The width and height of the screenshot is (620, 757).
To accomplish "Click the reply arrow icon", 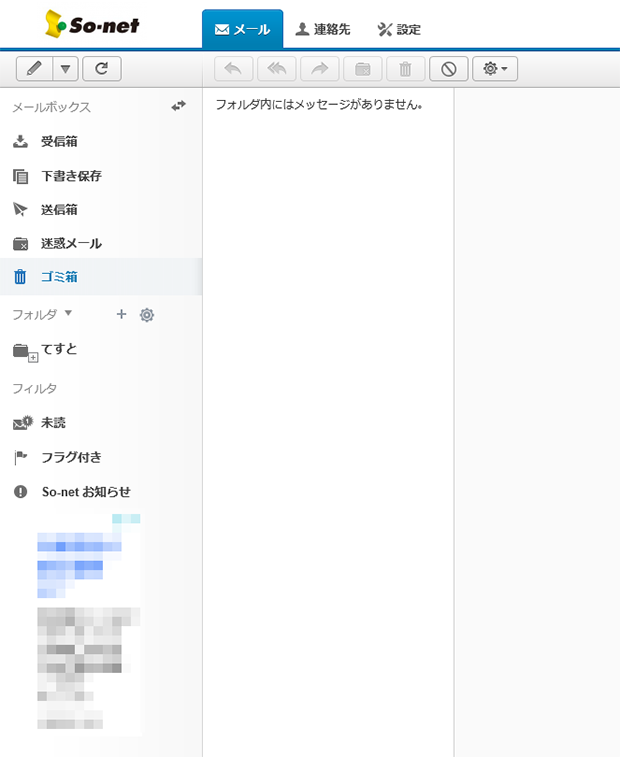I will (x=233, y=69).
